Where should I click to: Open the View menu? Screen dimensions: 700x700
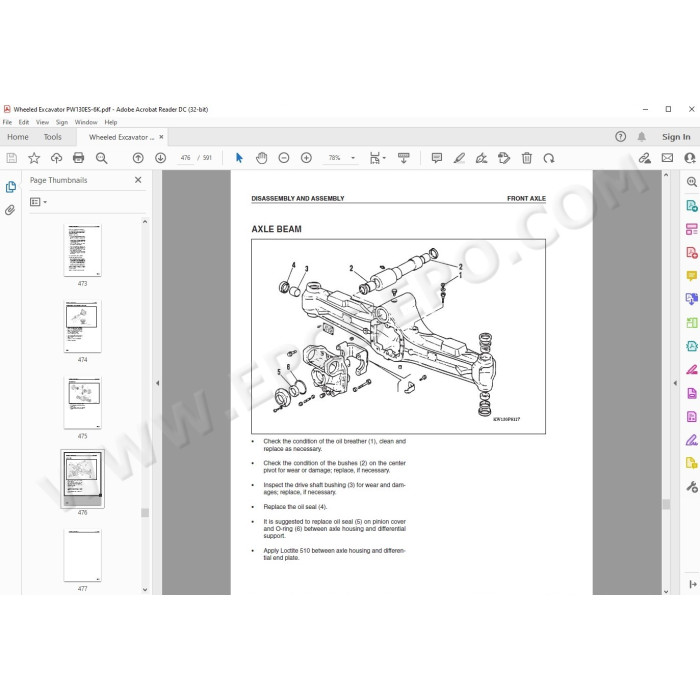click(x=42, y=122)
